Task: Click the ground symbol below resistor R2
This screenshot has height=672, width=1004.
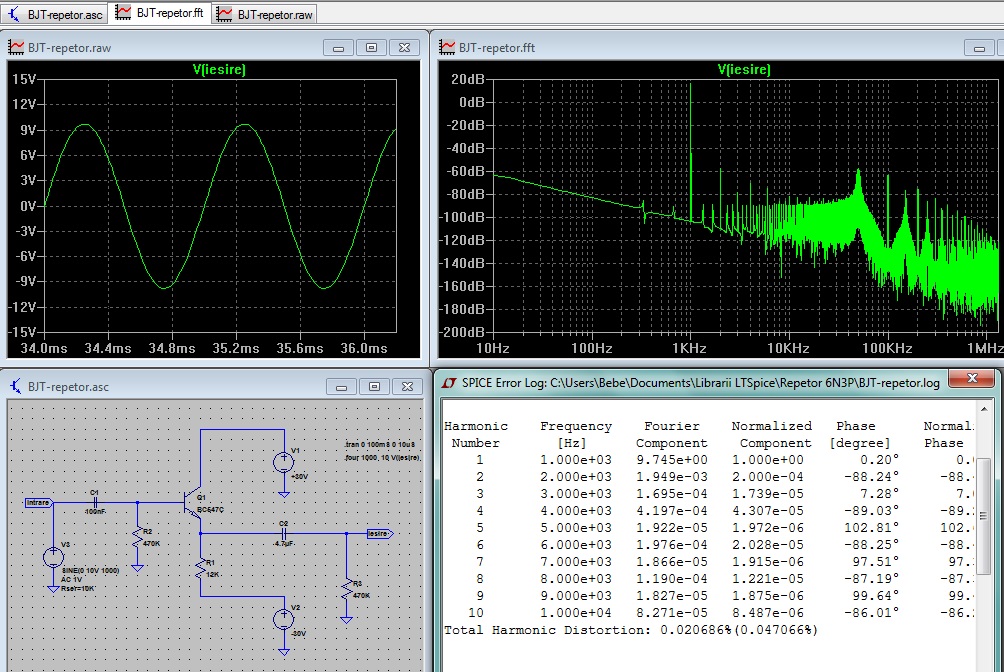Action: click(x=137, y=568)
